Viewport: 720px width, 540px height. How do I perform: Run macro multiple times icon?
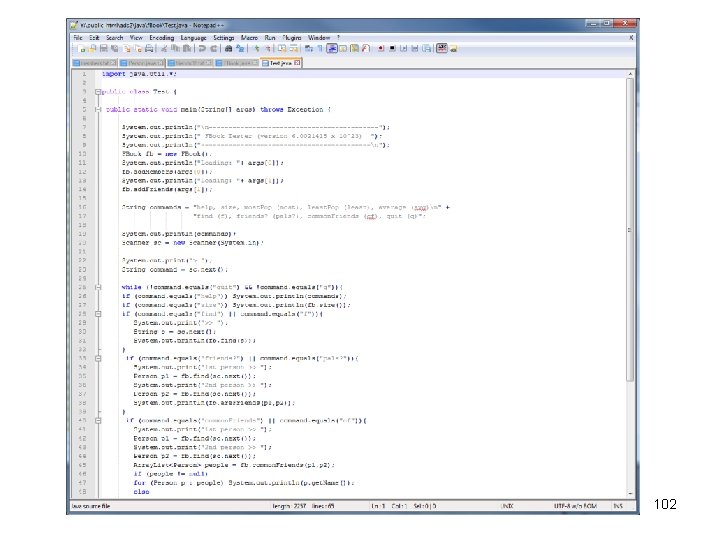pos(415,48)
